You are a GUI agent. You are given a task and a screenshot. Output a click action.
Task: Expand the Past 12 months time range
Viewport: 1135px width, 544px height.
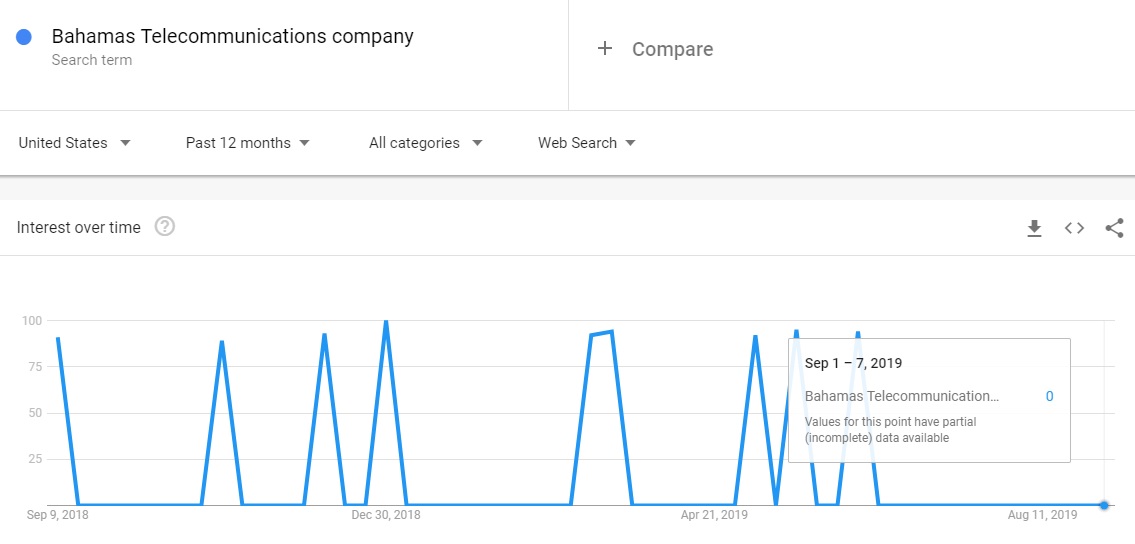[247, 143]
